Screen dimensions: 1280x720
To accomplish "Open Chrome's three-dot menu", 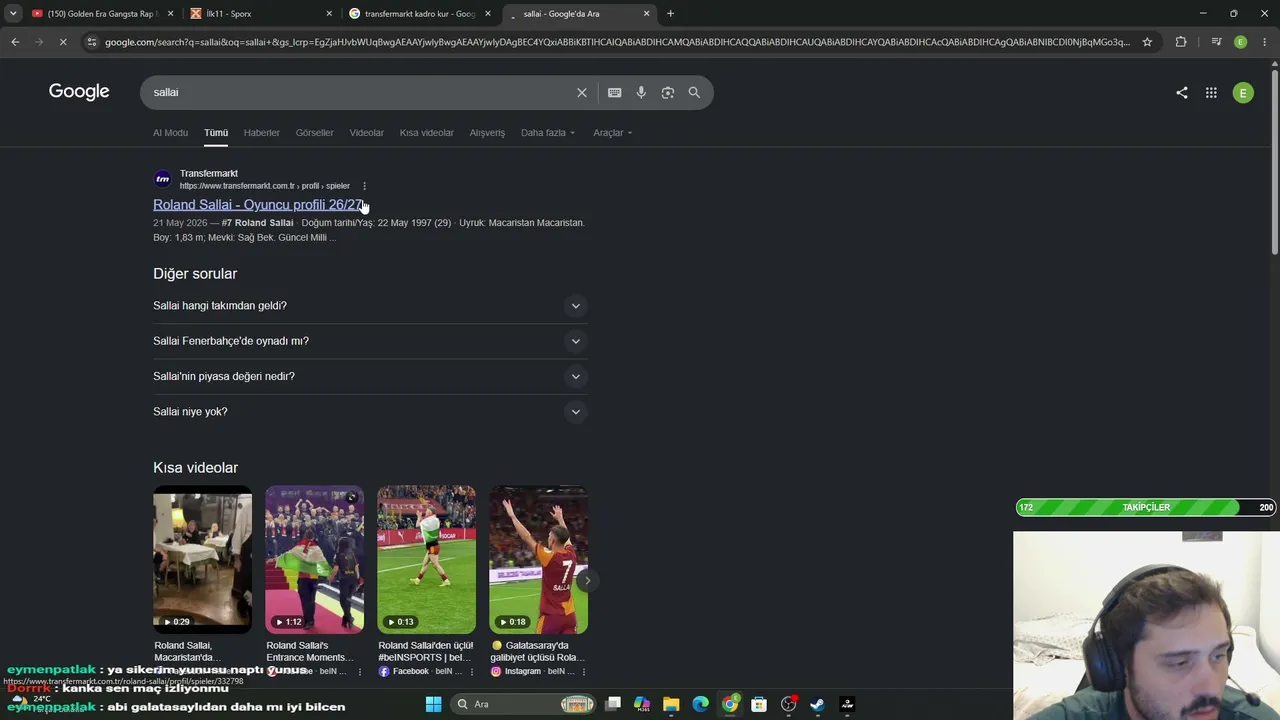I will point(1265,42).
